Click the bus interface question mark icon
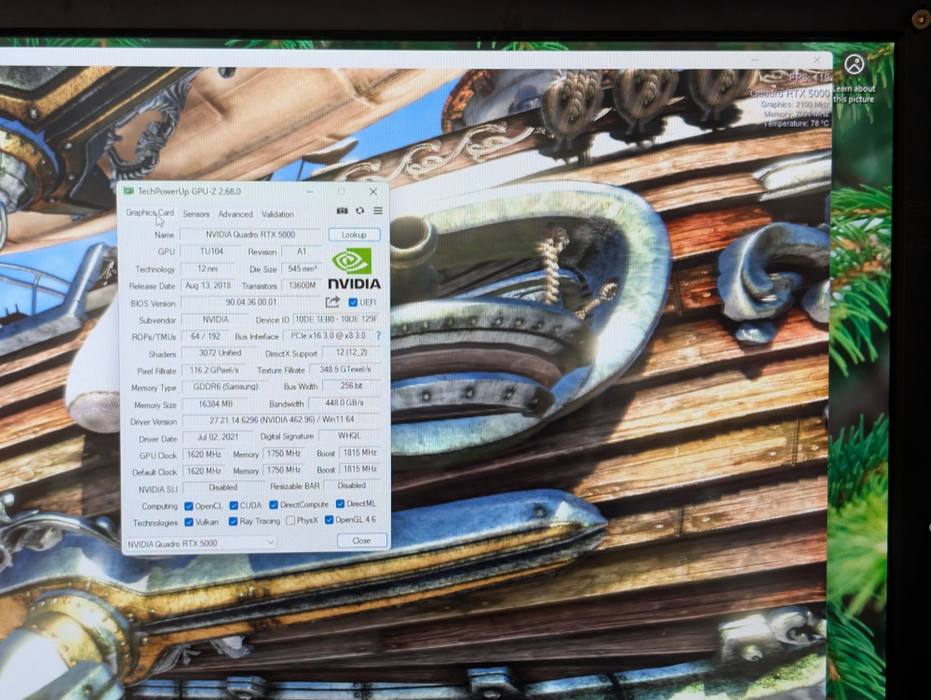This screenshot has height=700, width=931. click(378, 335)
